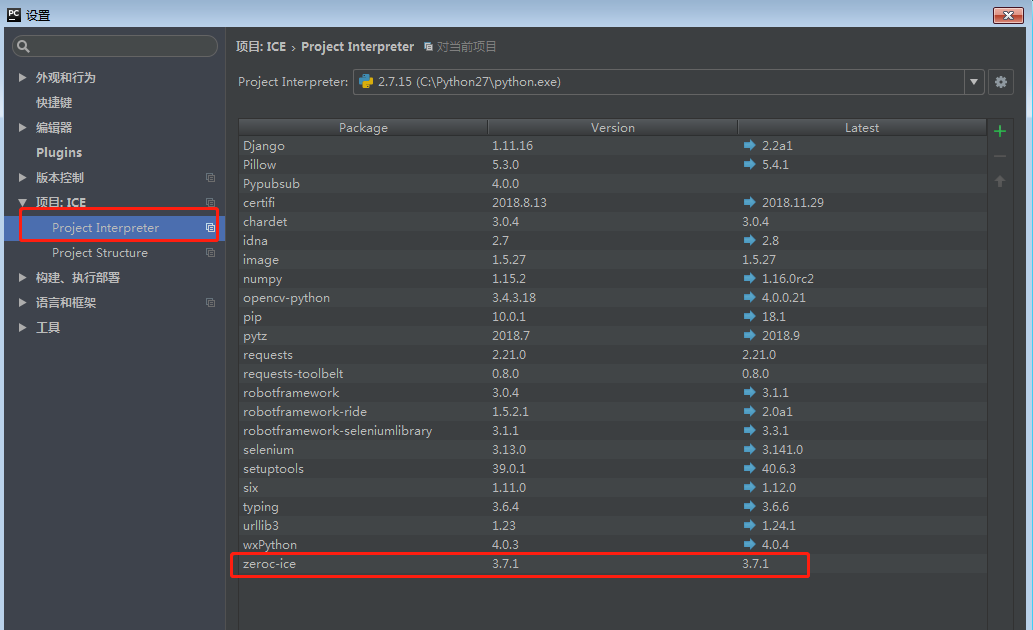Viewport: 1033px width, 630px height.
Task: Click latest version 3.141.0 for selenium
Action: point(782,449)
